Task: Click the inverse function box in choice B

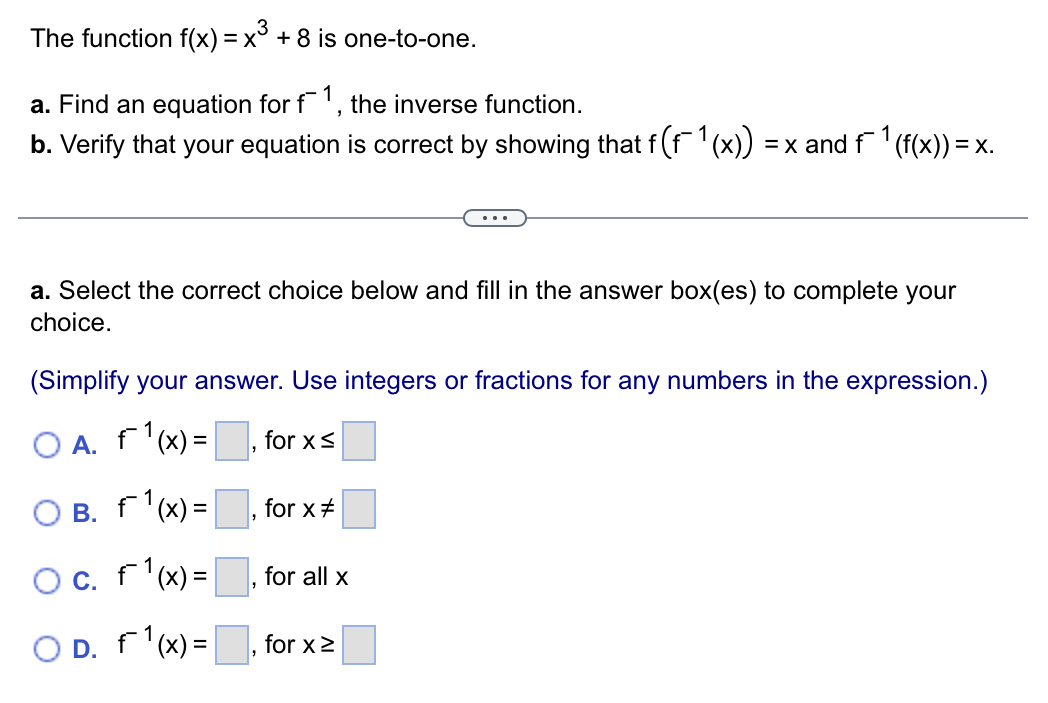Action: [231, 509]
